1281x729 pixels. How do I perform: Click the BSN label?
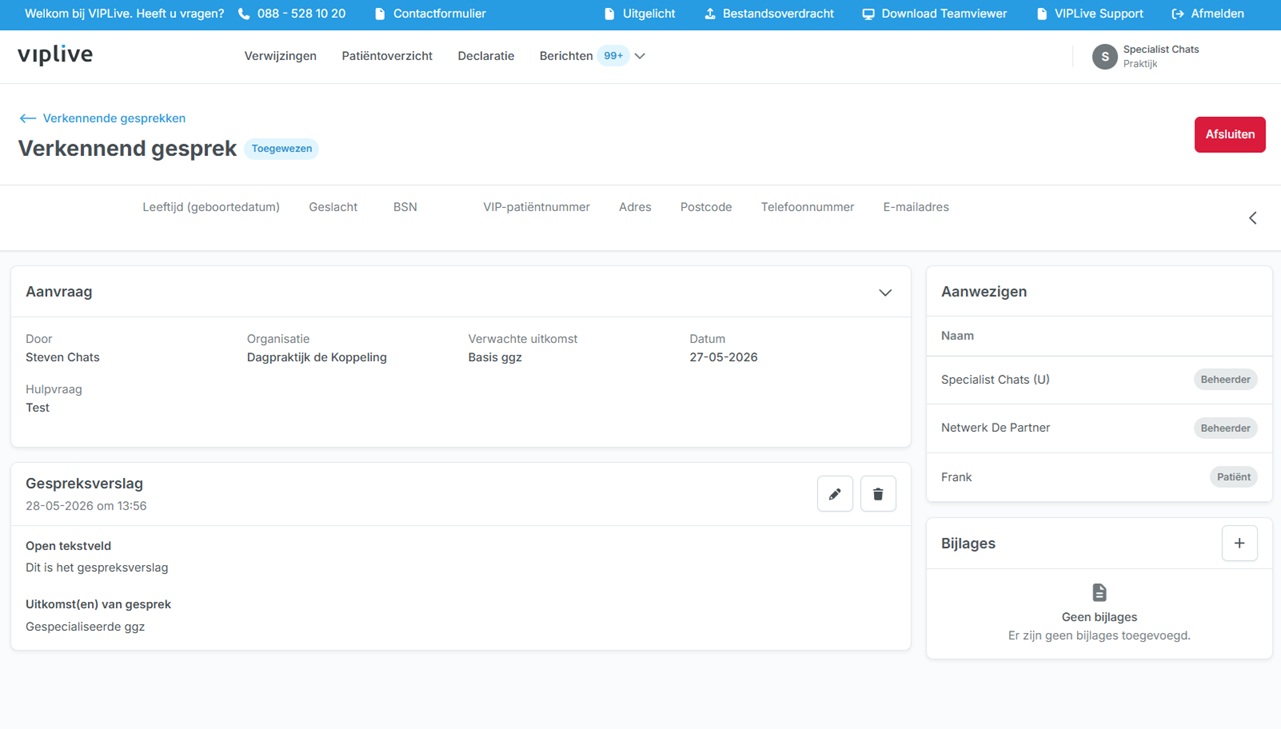click(405, 207)
